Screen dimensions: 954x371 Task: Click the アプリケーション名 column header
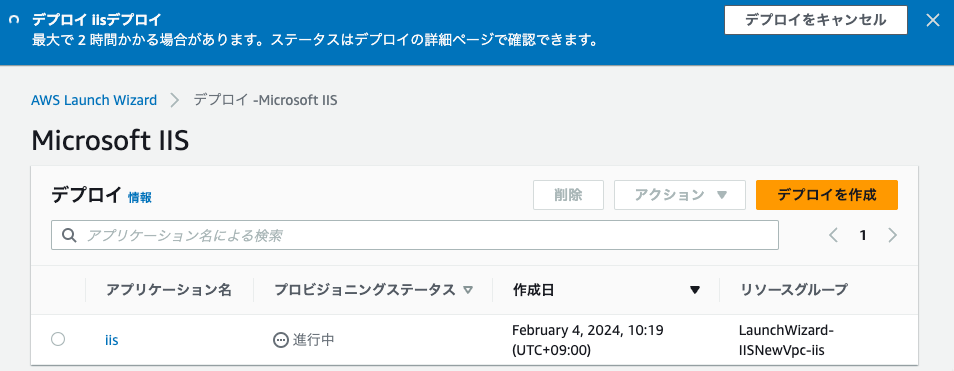coord(169,290)
